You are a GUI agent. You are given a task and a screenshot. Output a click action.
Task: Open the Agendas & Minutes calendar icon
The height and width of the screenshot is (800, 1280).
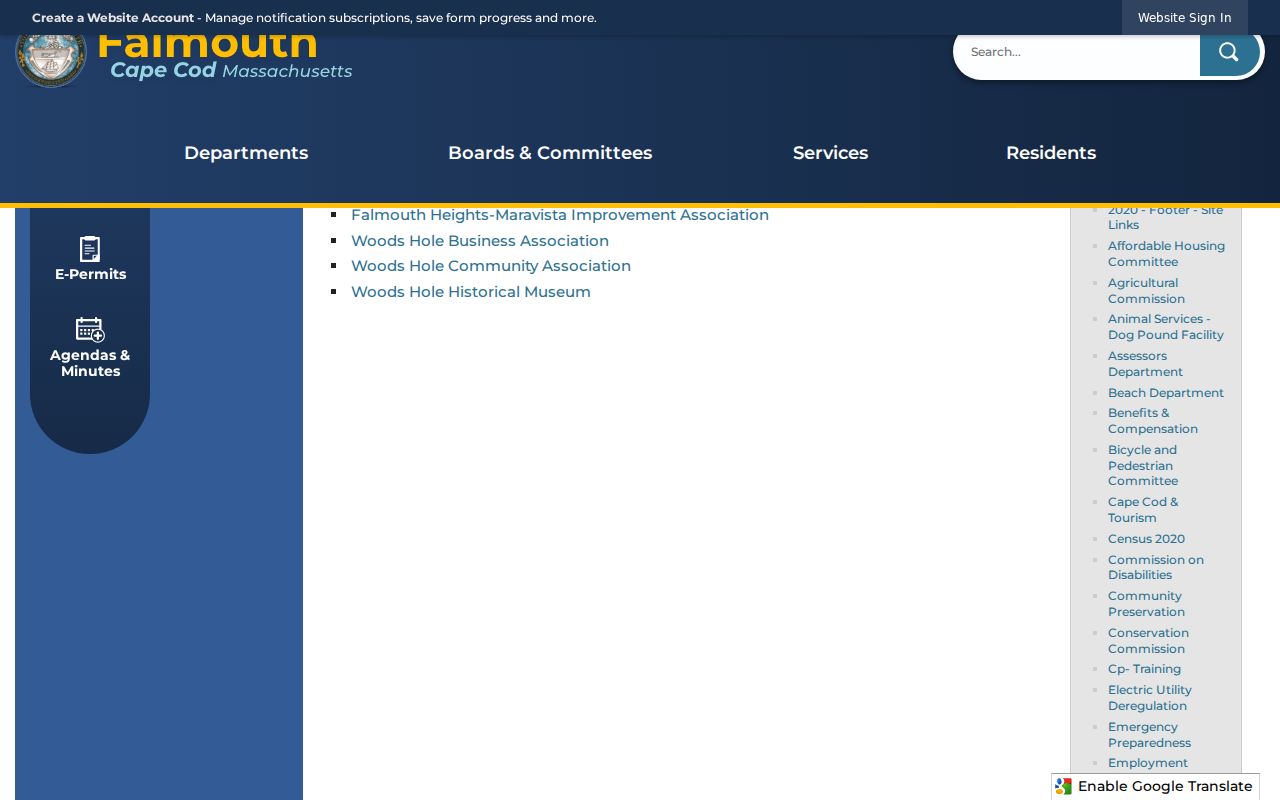point(90,329)
